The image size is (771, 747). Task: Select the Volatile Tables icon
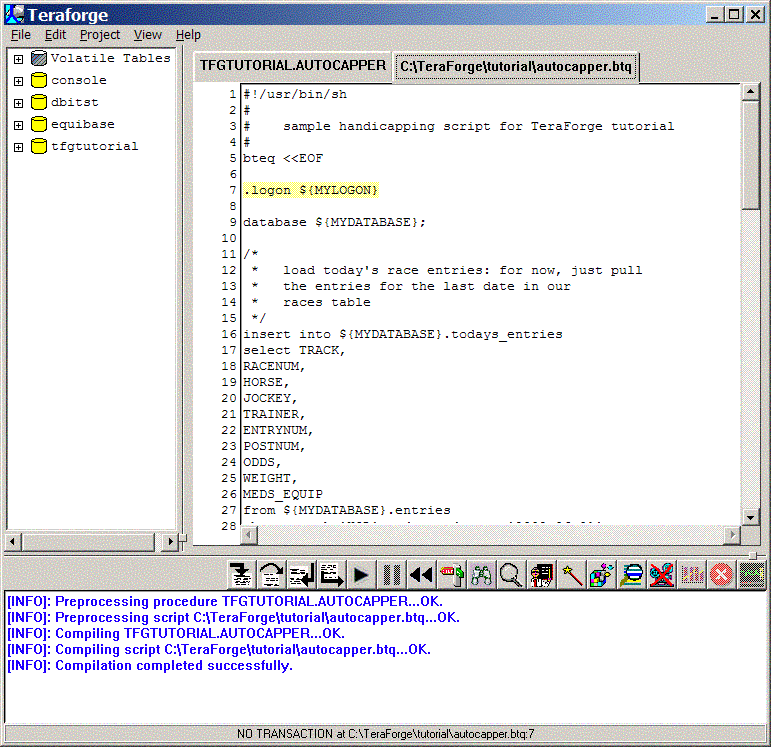point(39,58)
